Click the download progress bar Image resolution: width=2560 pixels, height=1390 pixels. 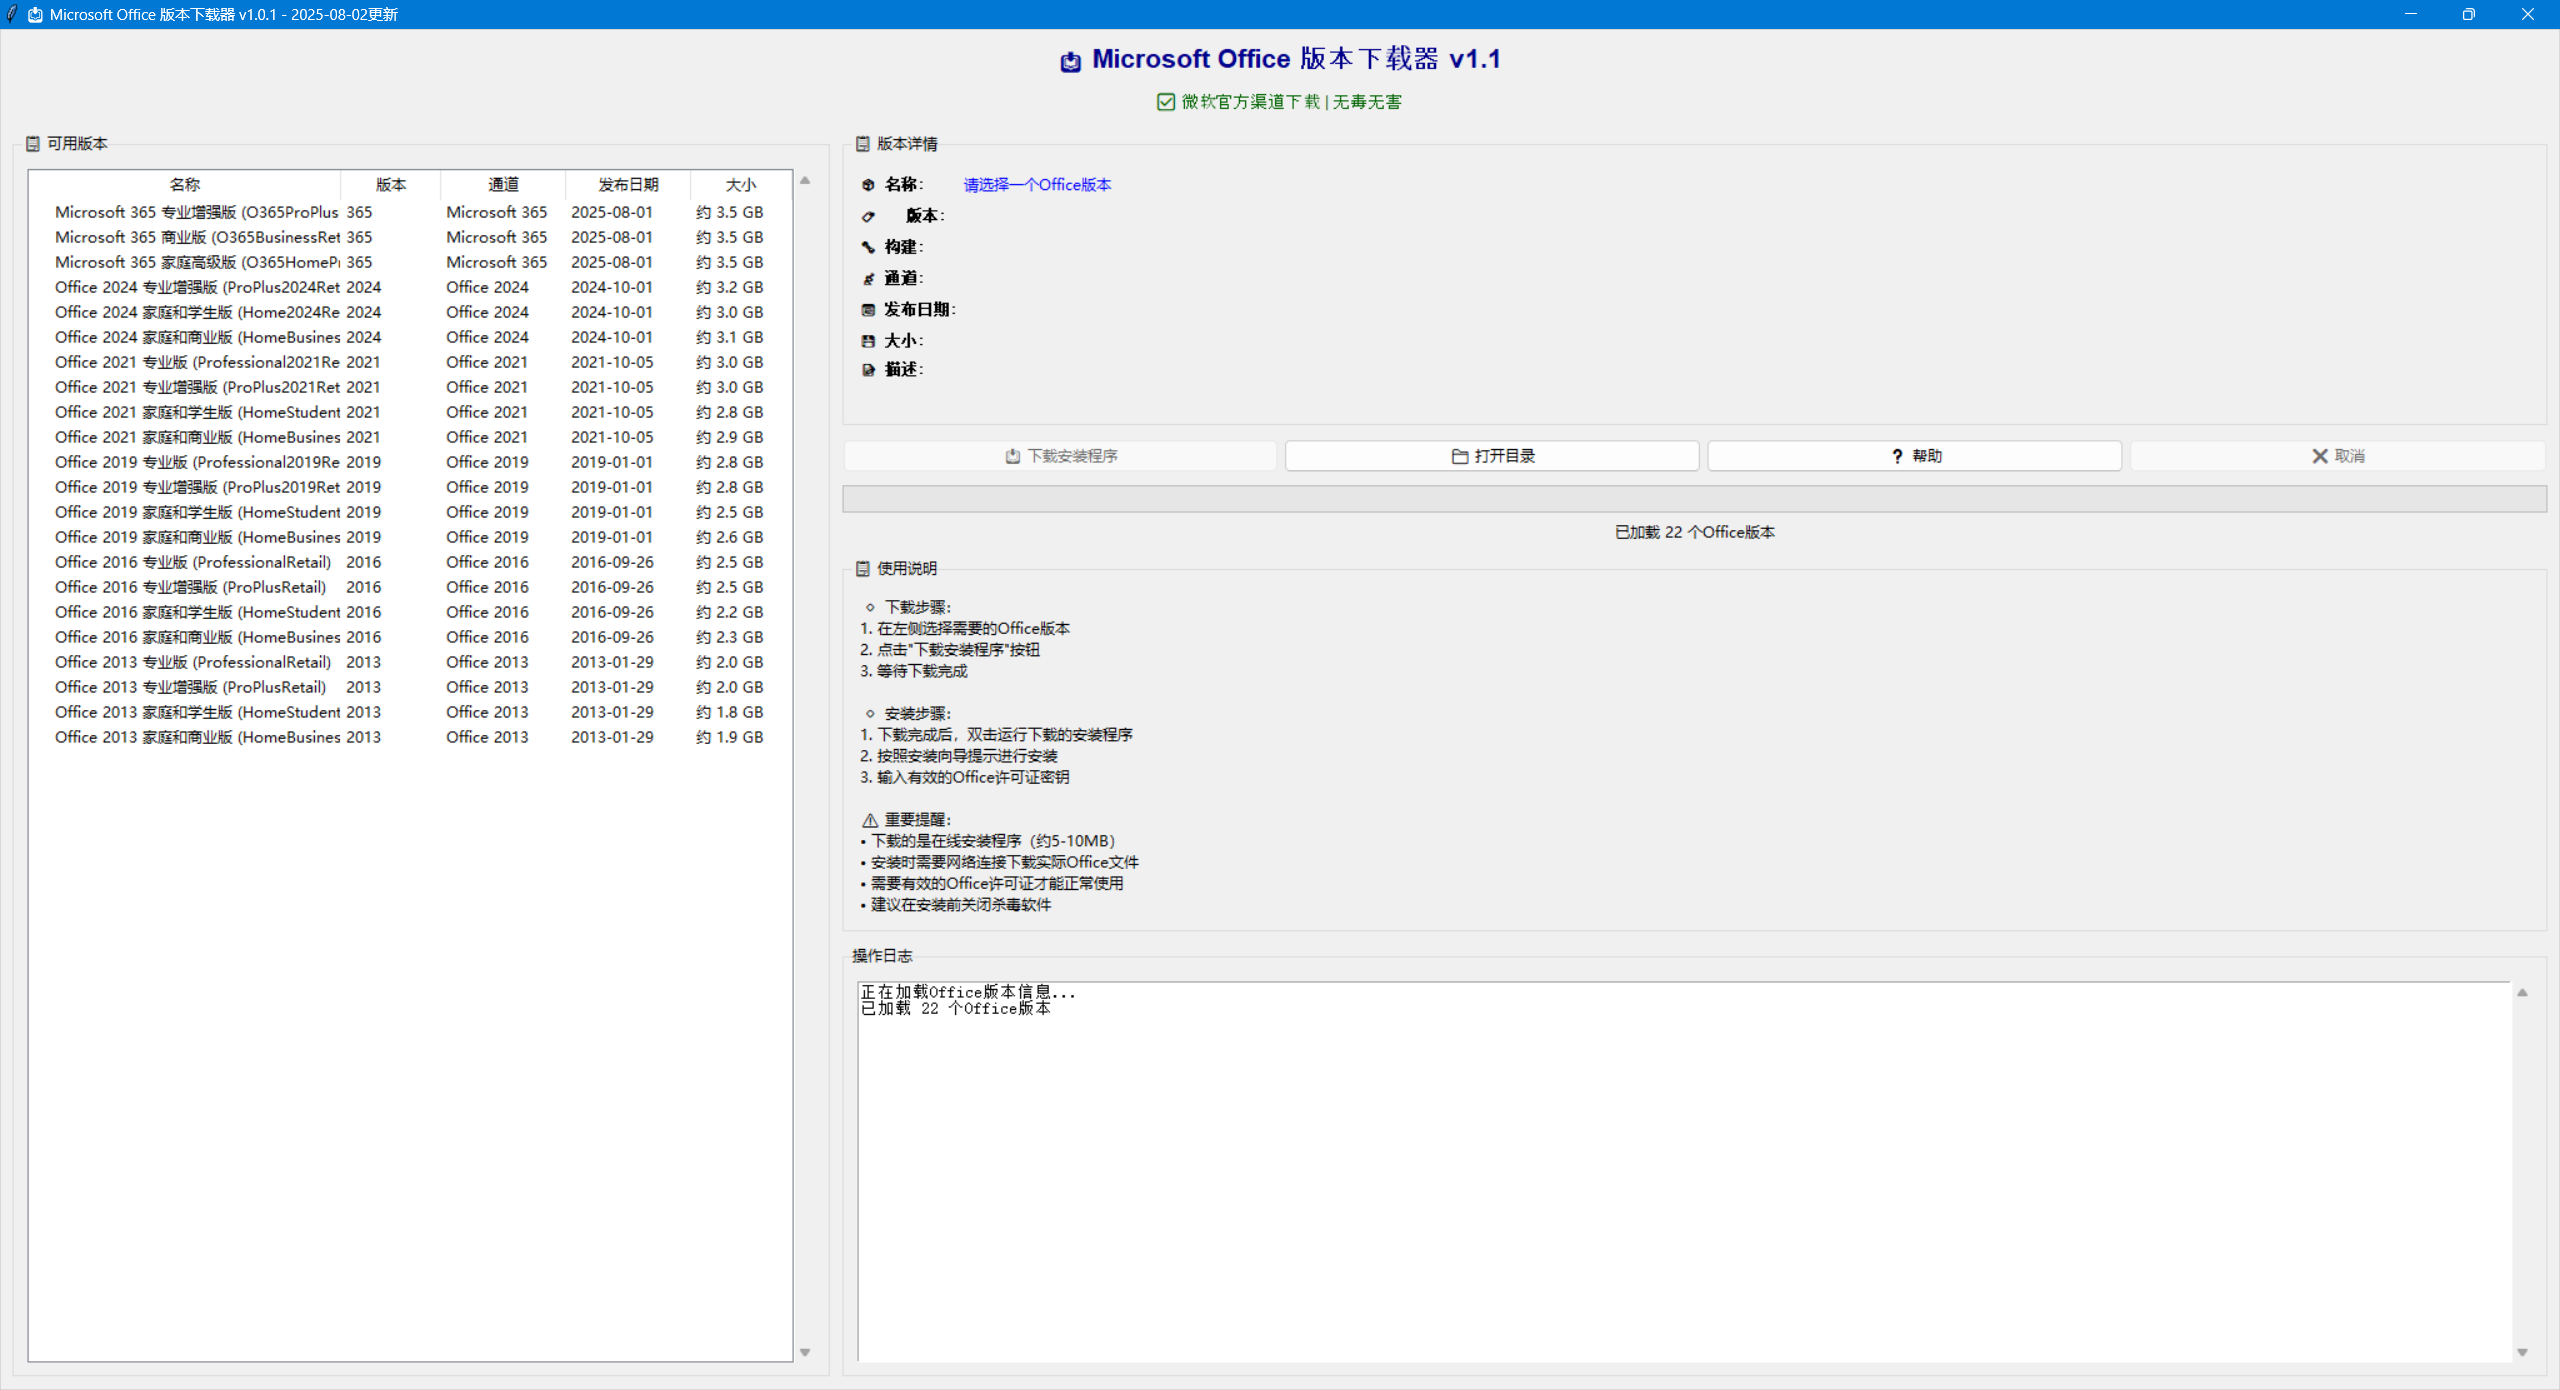[x=1694, y=499]
